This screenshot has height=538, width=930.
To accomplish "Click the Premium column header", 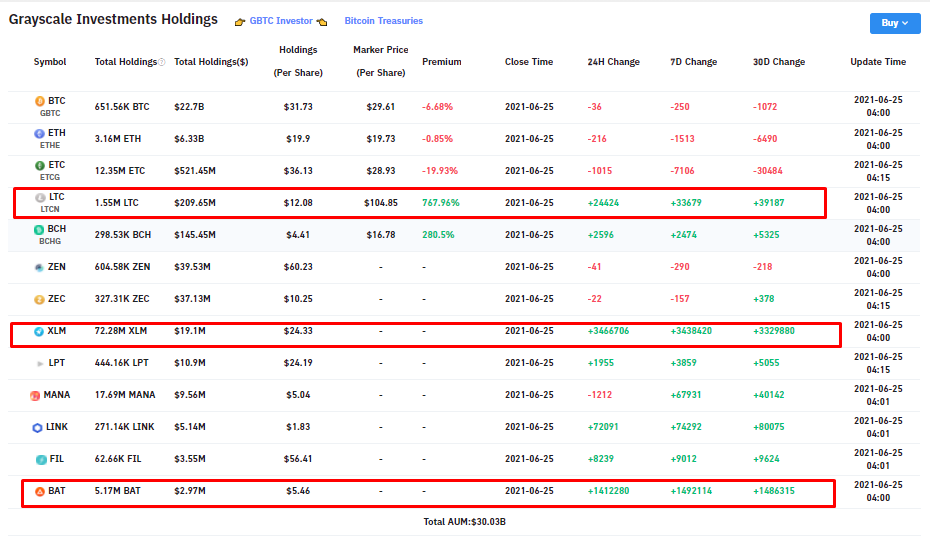I will click(x=442, y=62).
